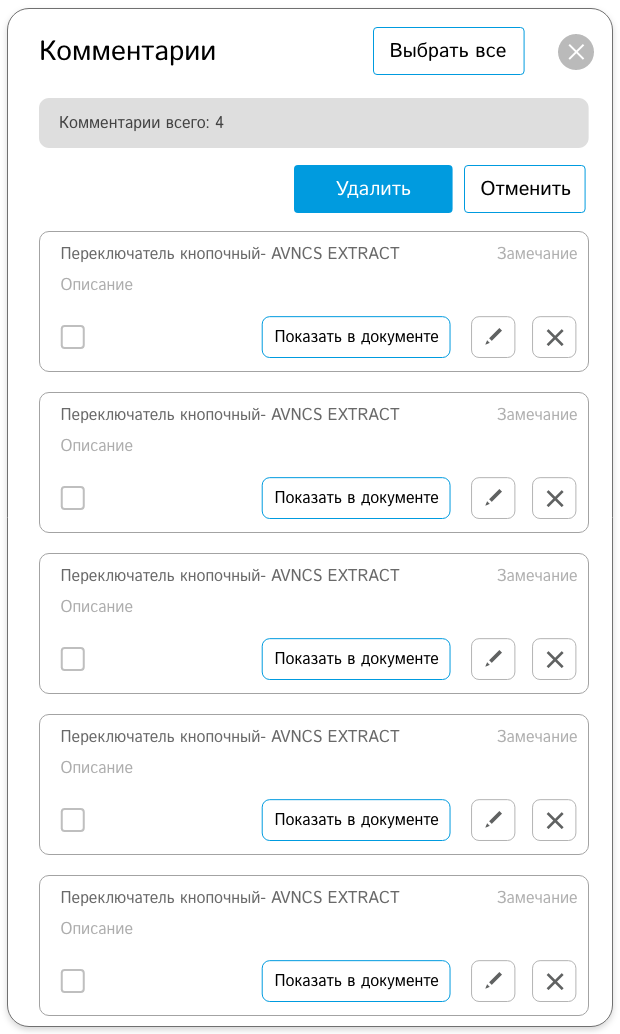Viewport: 620px width, 1034px height.
Task: Tick the checkbox on the fifth comment
Action: click(73, 981)
